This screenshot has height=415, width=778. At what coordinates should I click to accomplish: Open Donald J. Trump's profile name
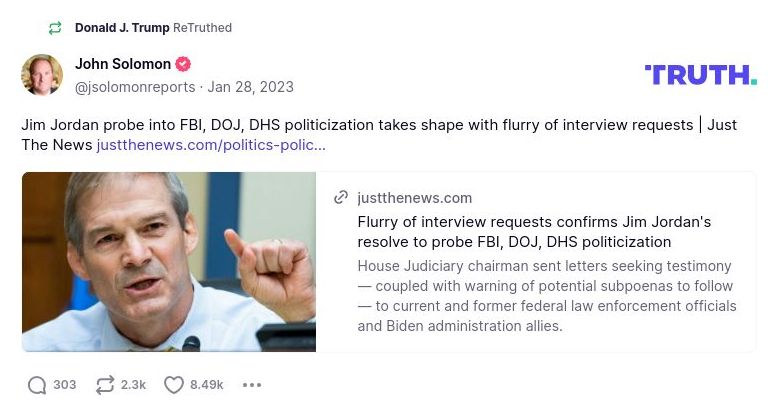(x=122, y=28)
